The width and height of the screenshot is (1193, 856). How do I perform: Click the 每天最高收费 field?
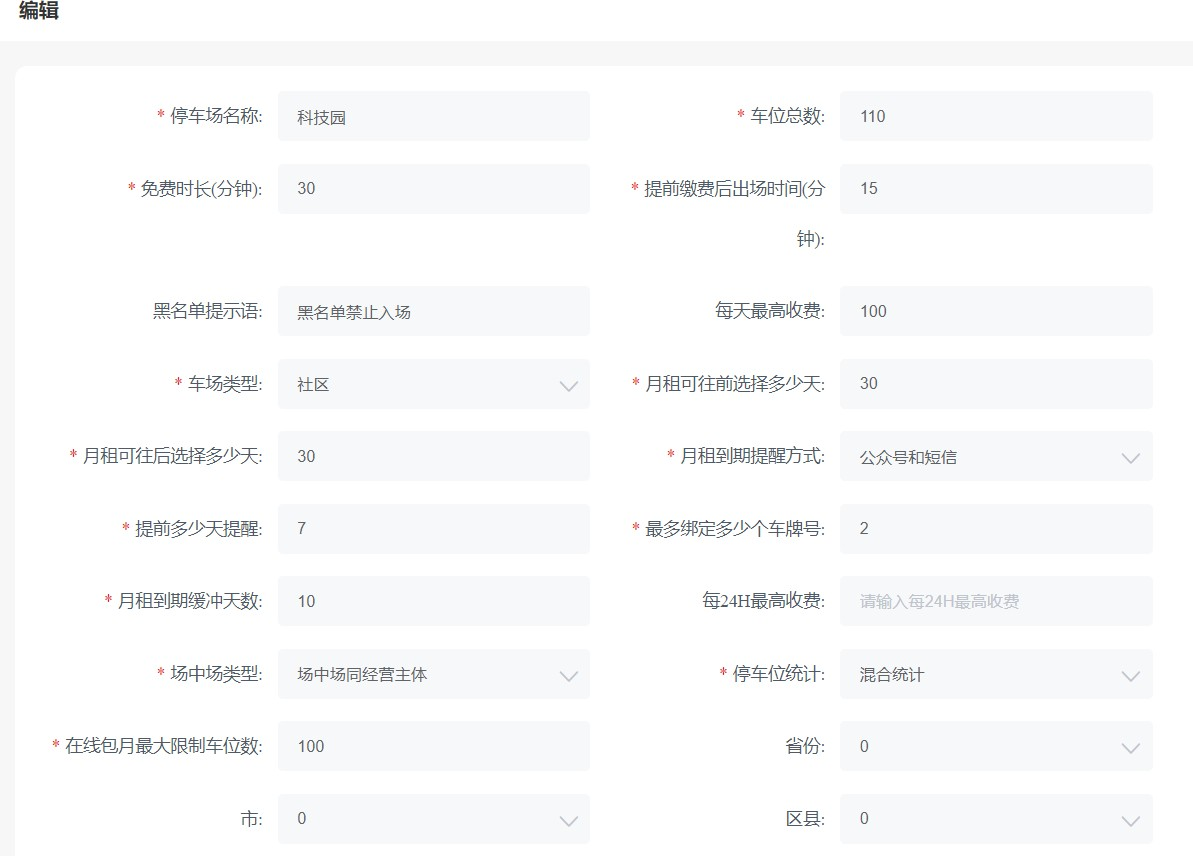tap(996, 311)
